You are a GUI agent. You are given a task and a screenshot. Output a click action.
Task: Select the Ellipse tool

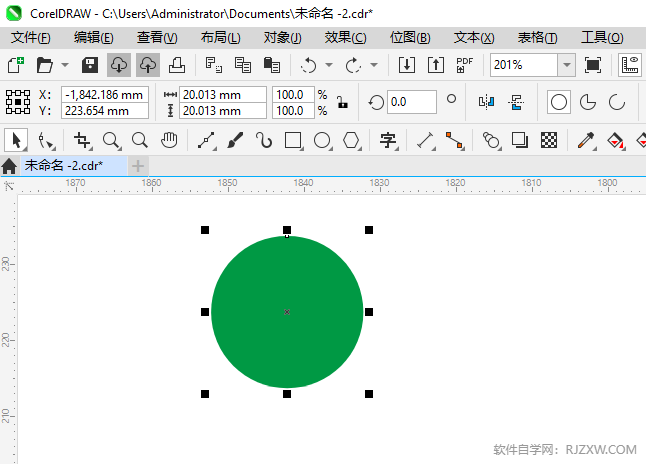(x=323, y=141)
